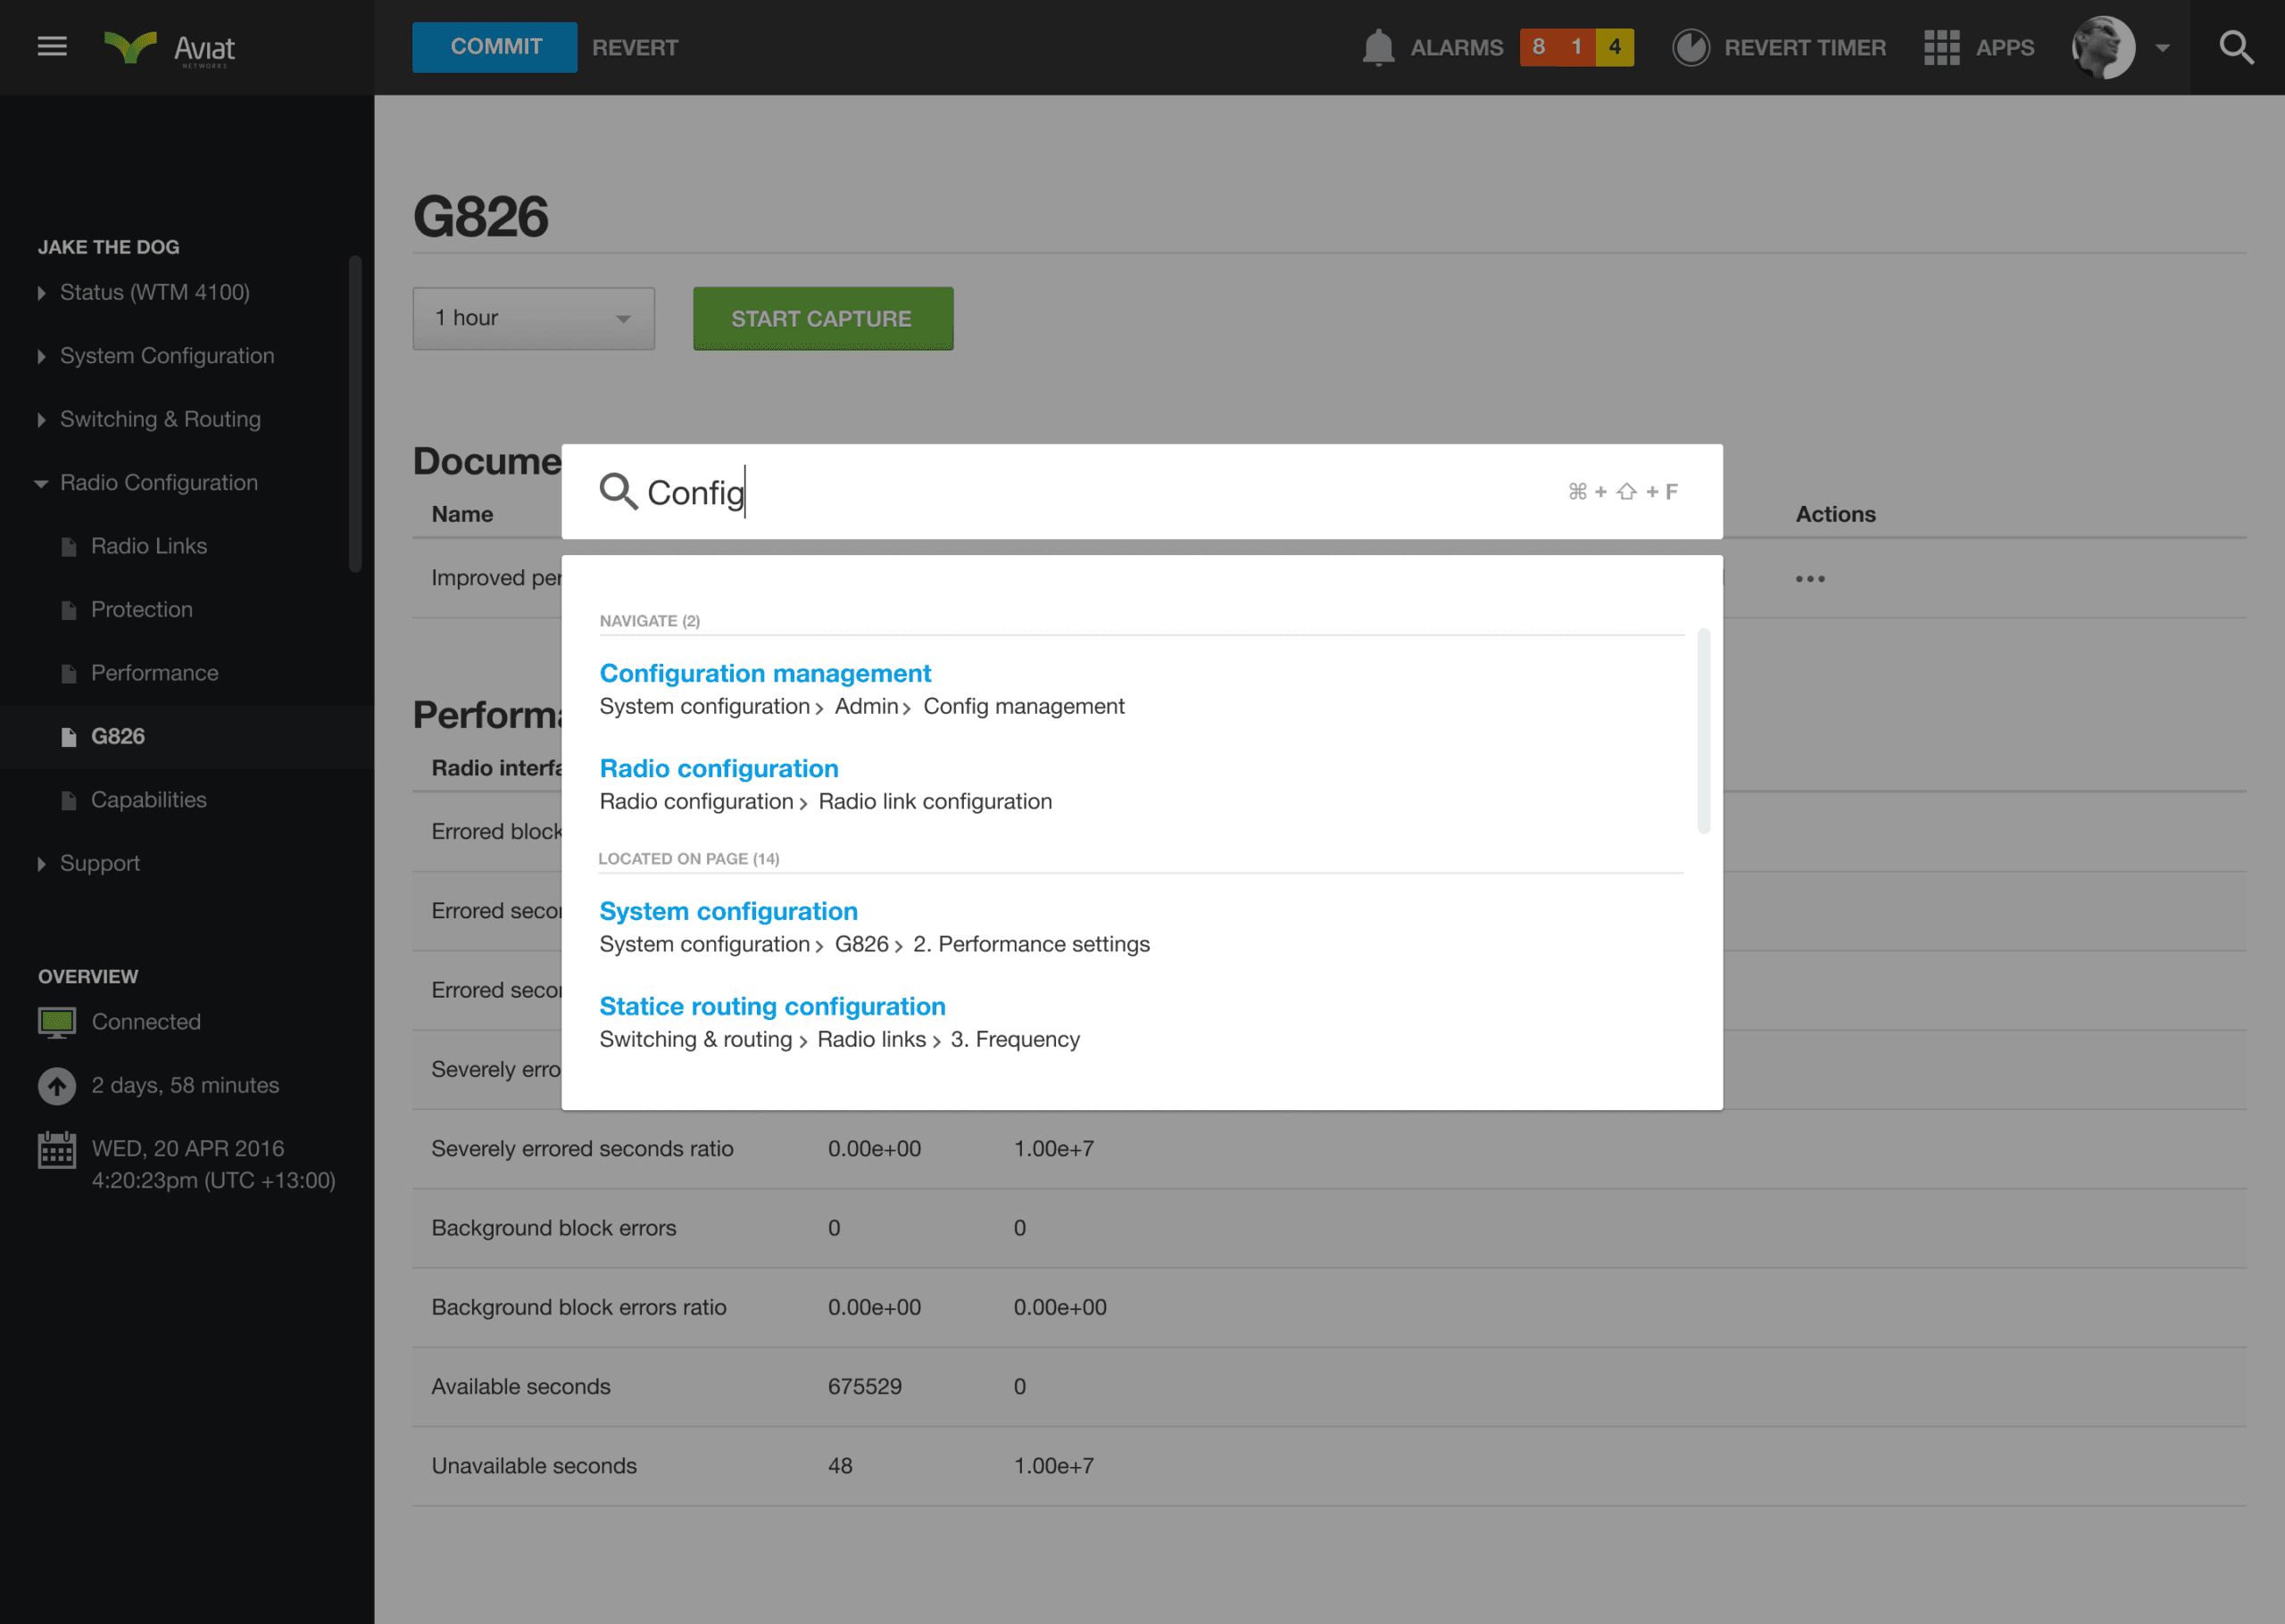
Task: Click the Capabilities page icon
Action: click(x=68, y=801)
